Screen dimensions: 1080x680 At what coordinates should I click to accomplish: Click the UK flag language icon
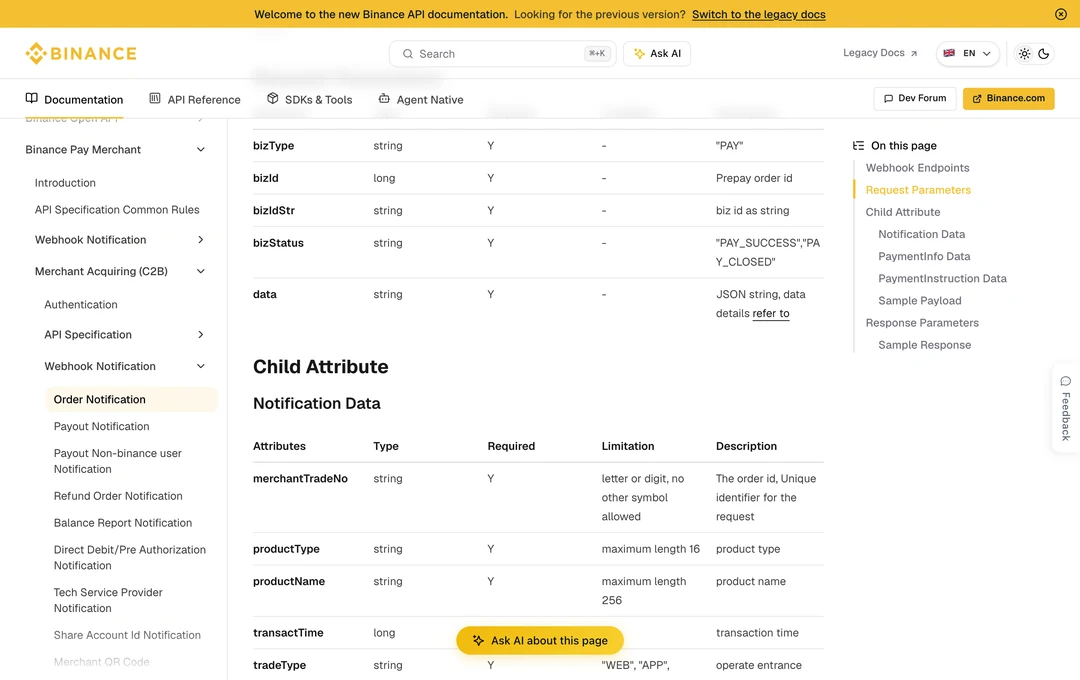coord(948,53)
